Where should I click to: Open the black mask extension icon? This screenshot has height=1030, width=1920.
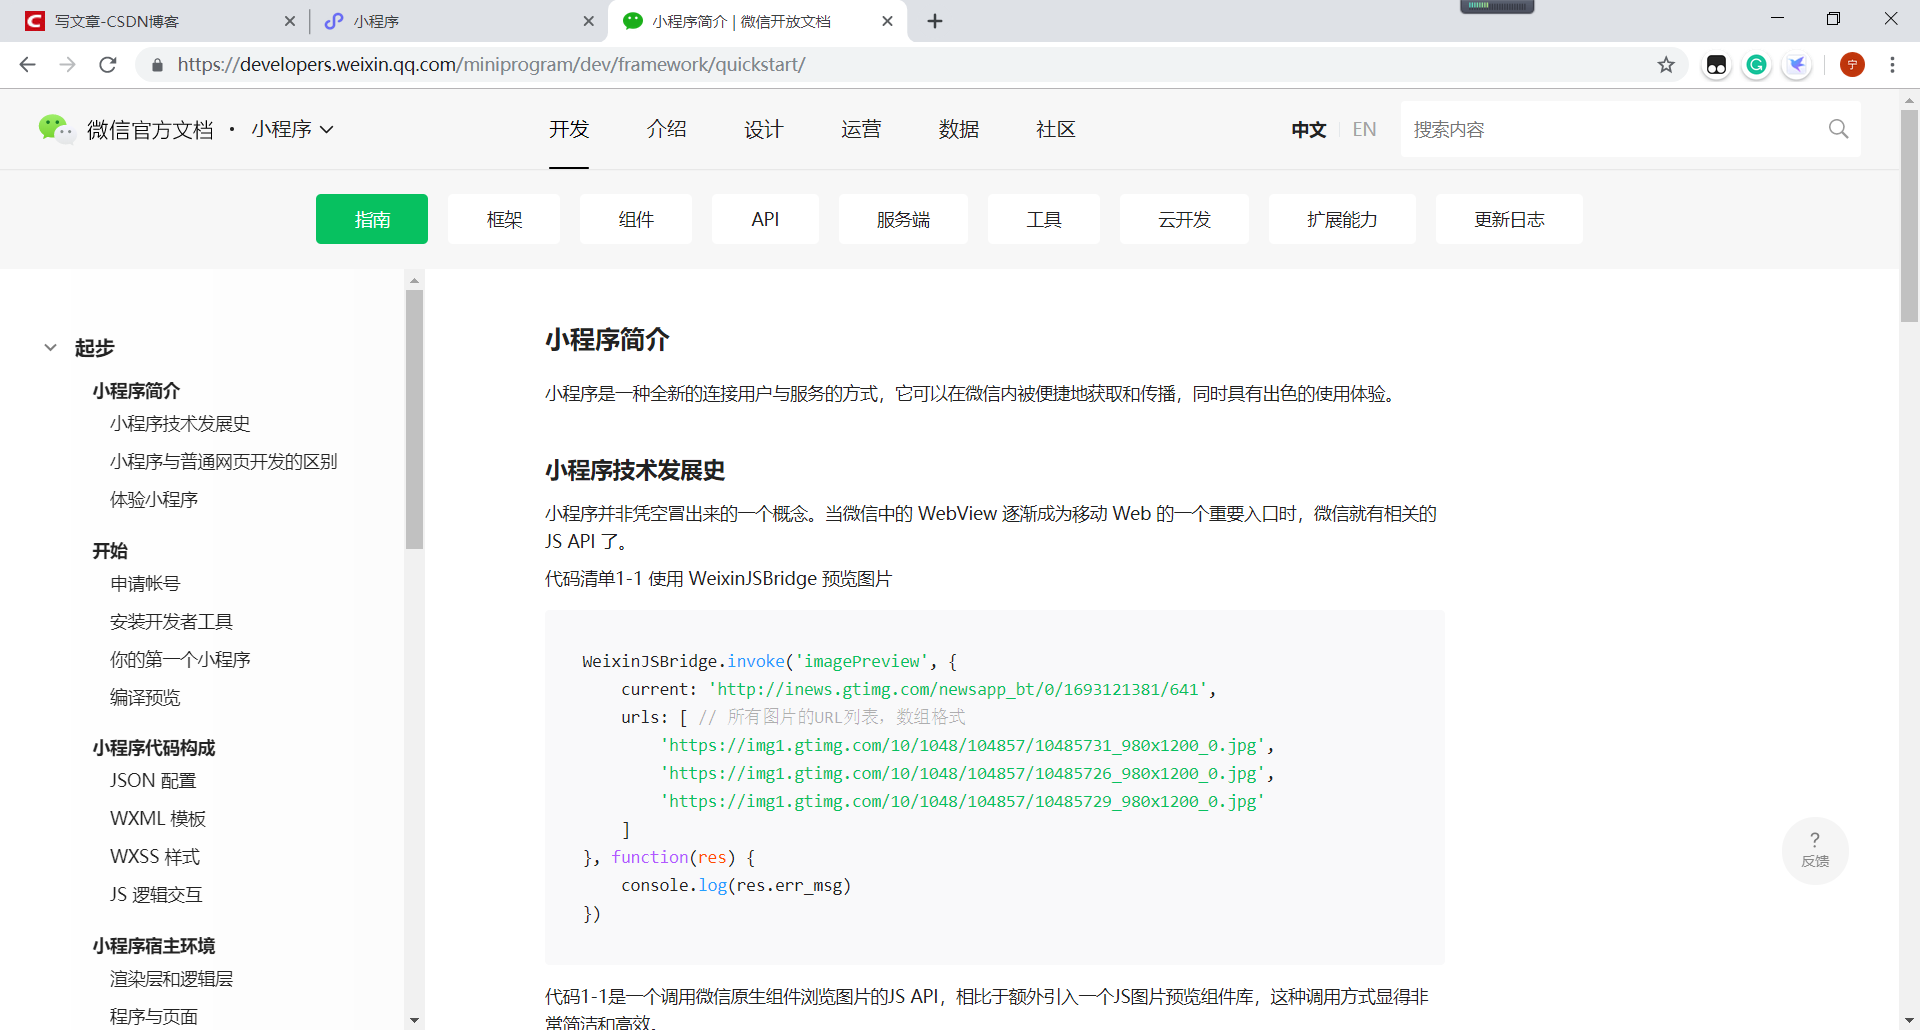pyautogui.click(x=1716, y=65)
